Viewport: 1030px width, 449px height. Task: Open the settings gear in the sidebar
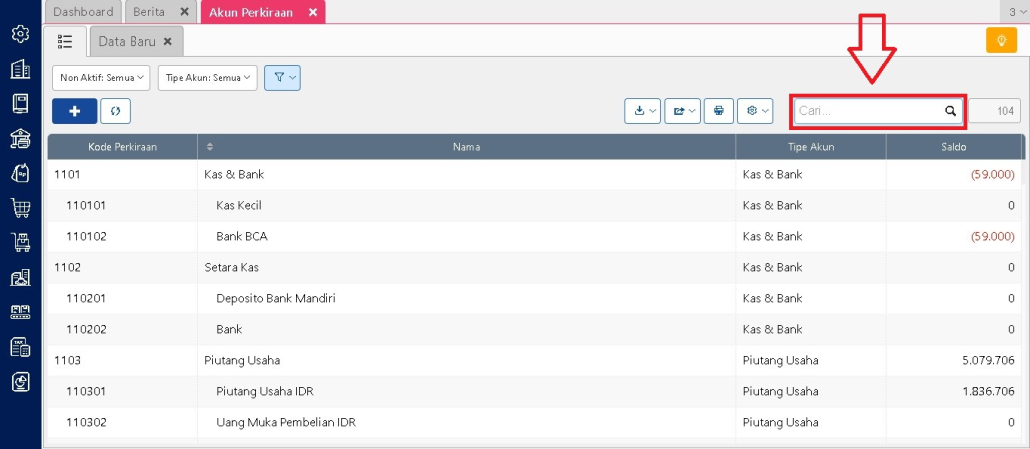[x=20, y=34]
